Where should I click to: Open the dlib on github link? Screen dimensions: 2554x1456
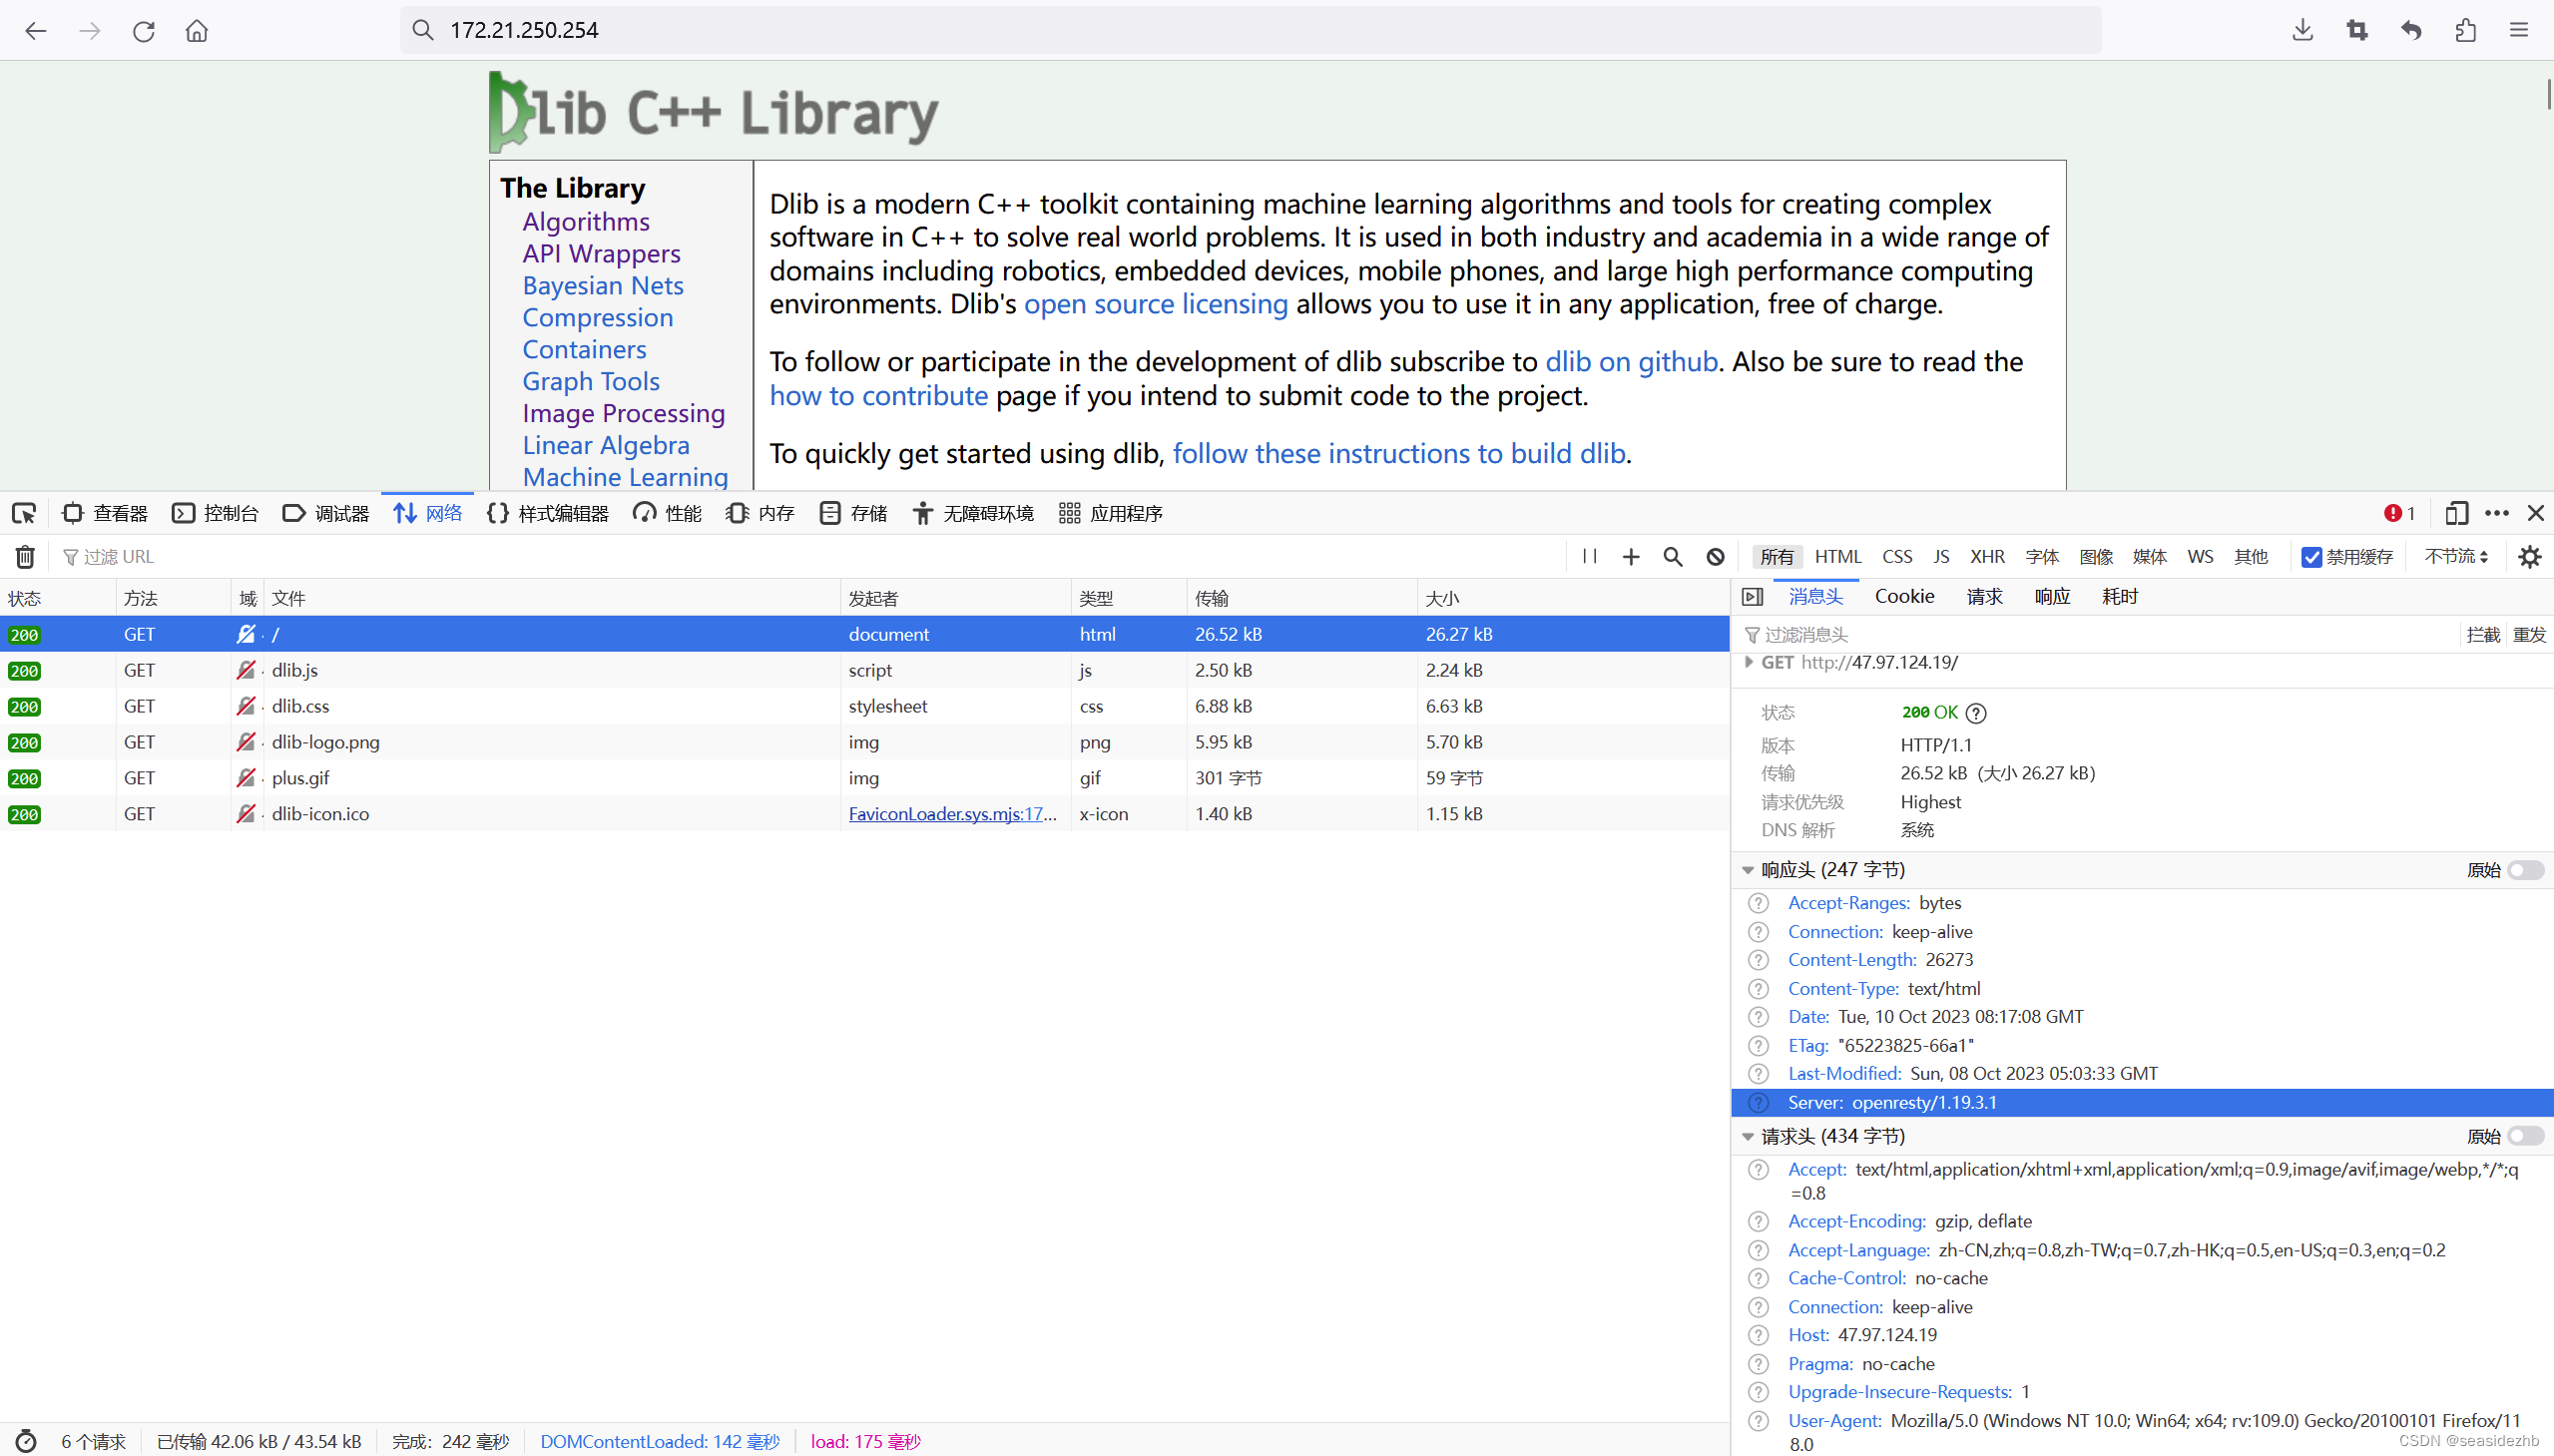click(1631, 362)
